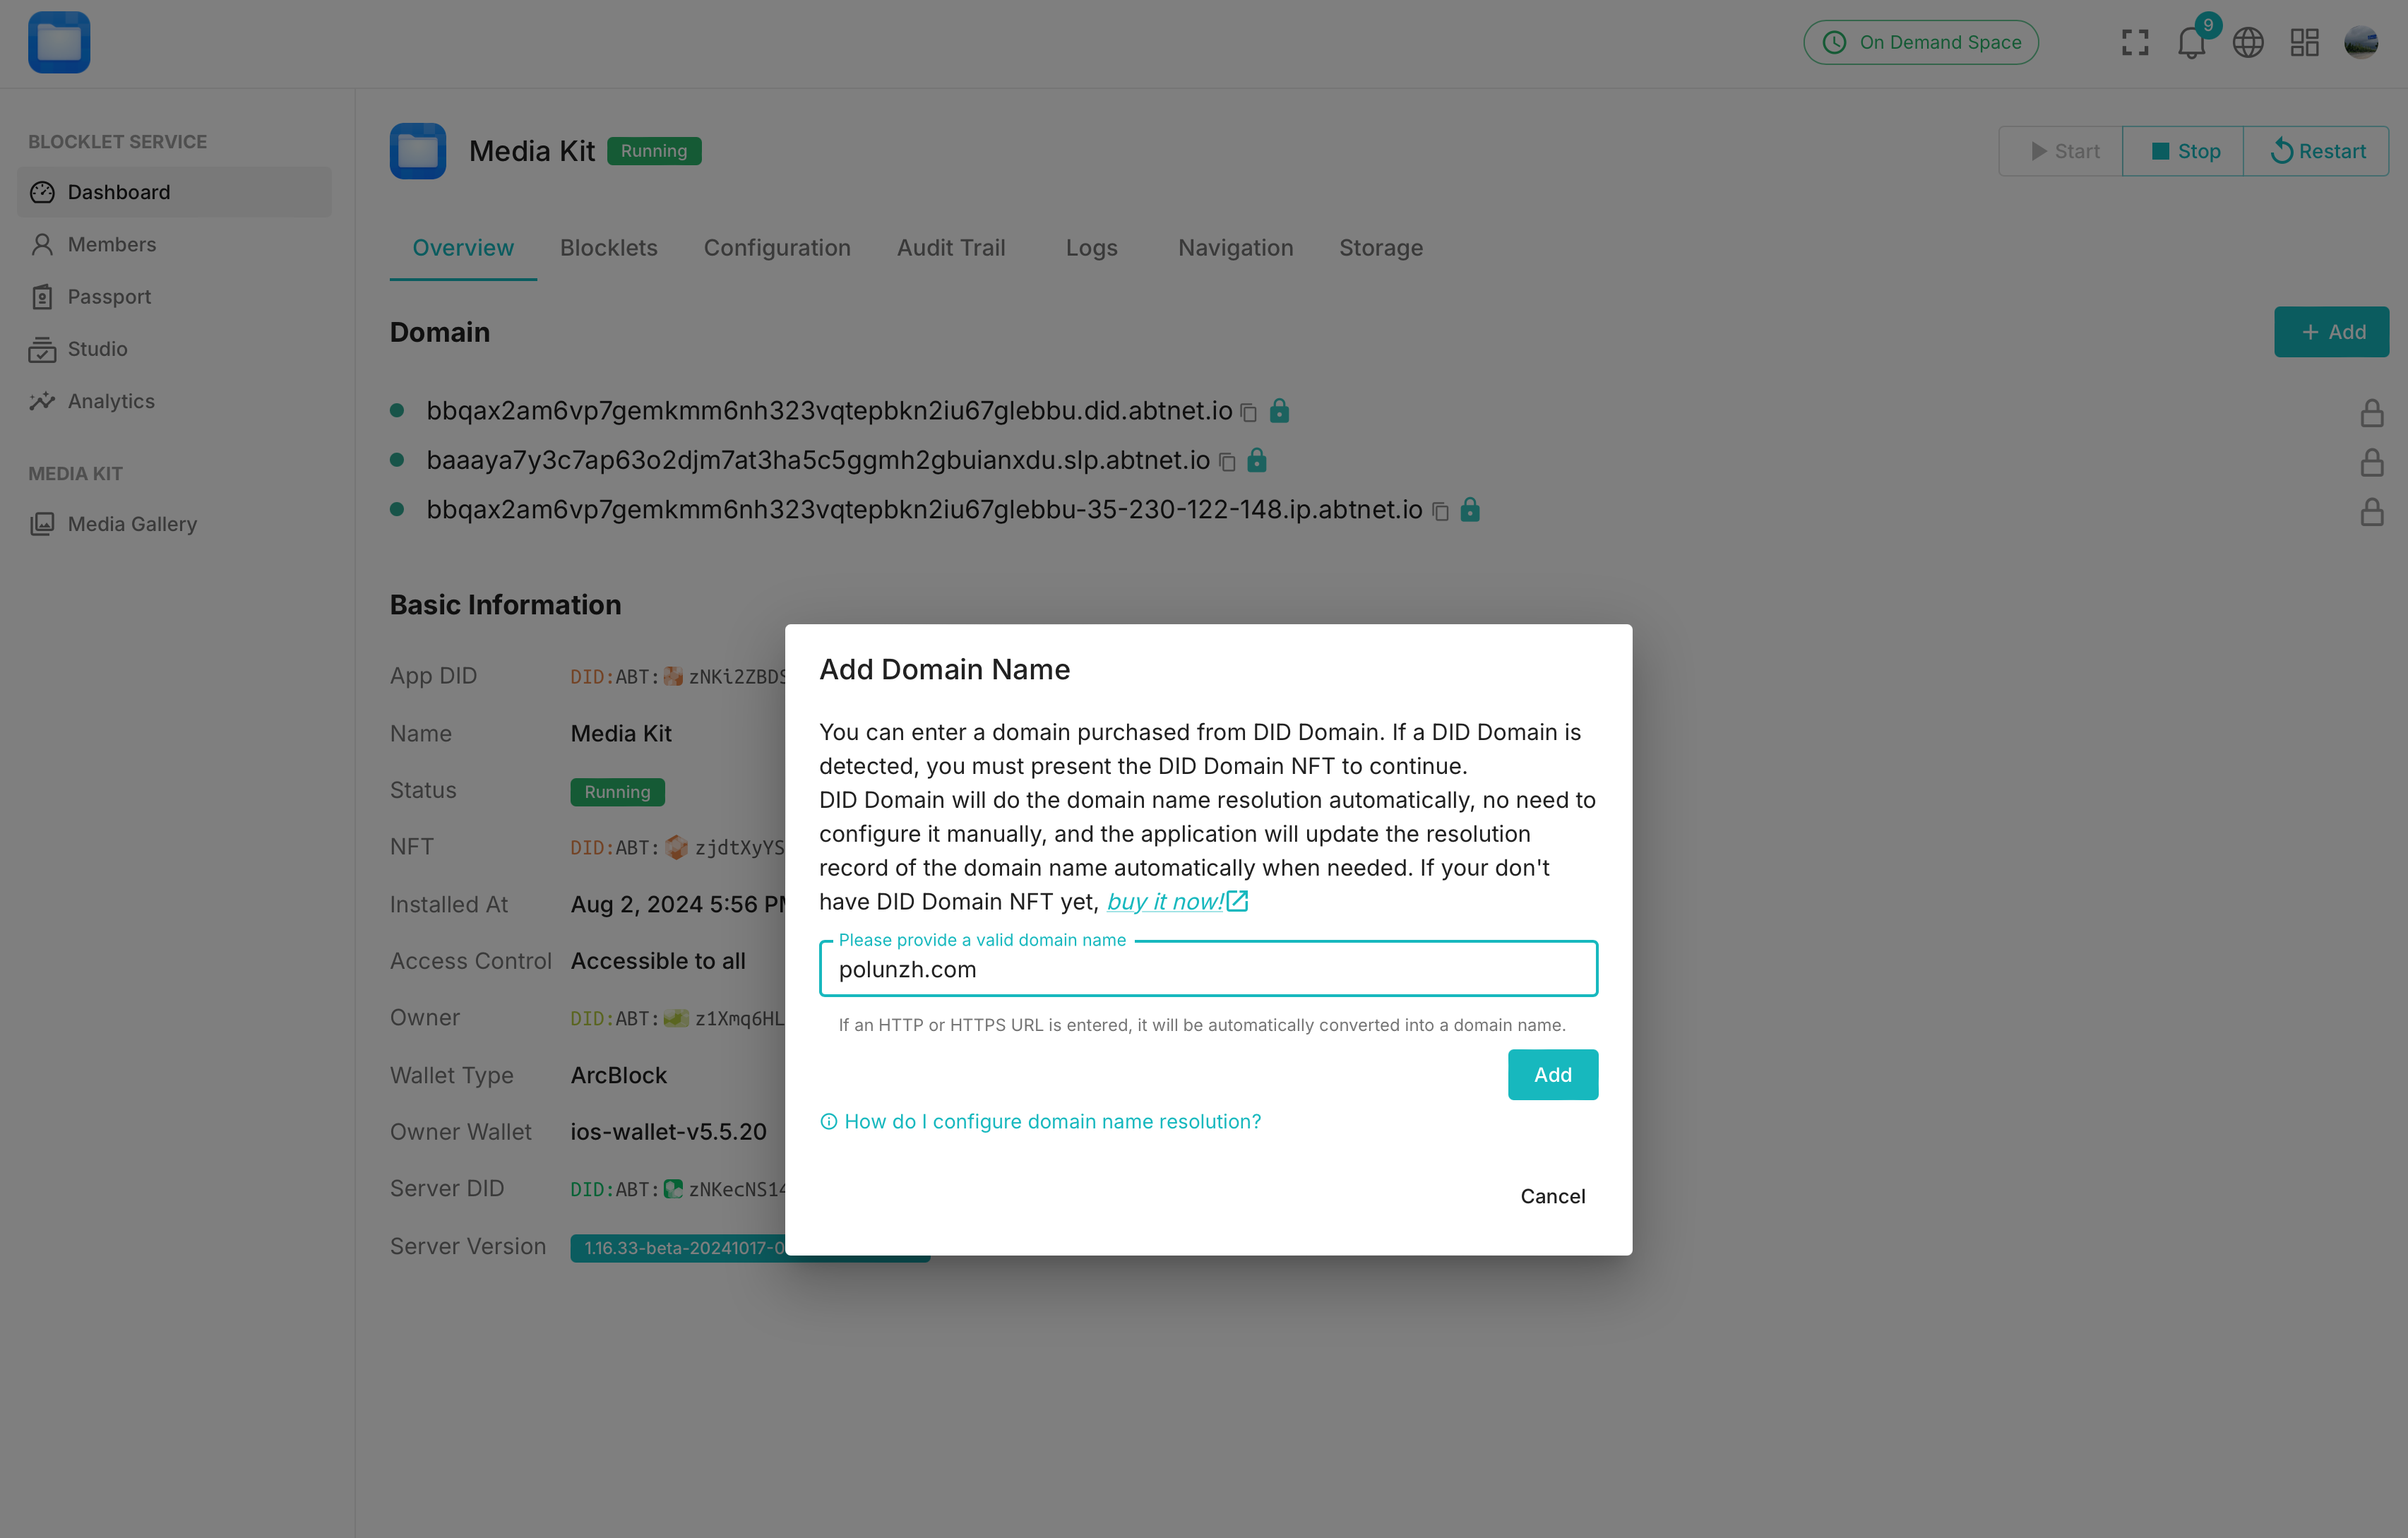2408x1538 pixels.
Task: Cancel the Add Domain Name dialog
Action: tap(1552, 1196)
